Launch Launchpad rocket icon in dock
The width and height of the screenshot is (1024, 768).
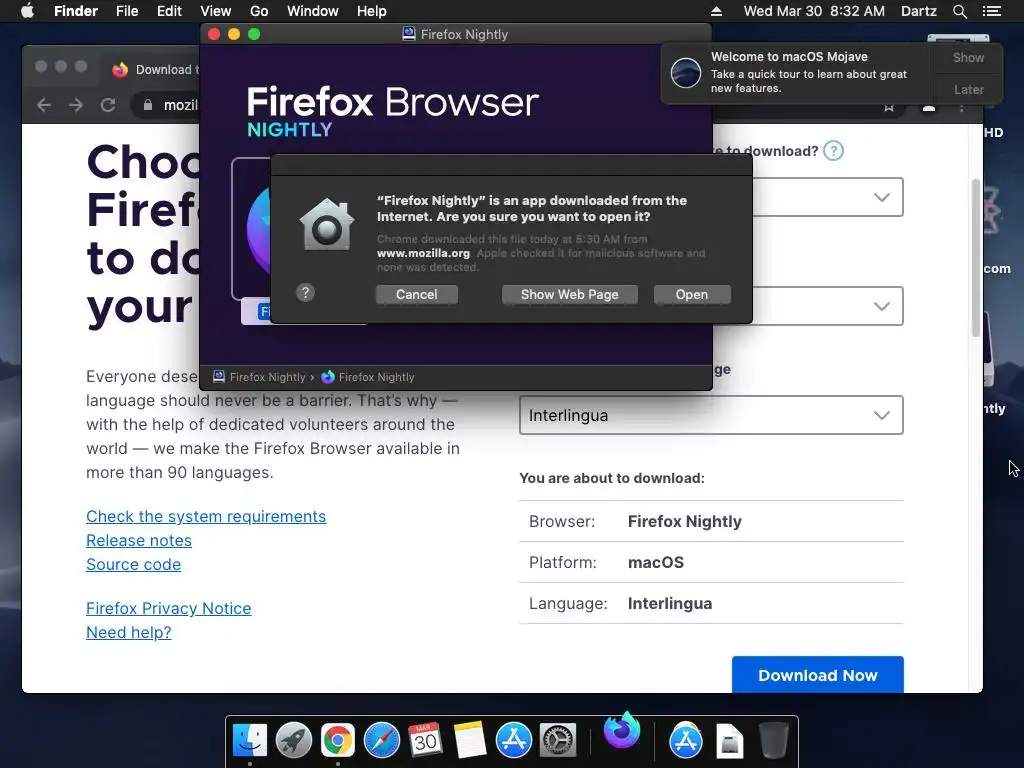293,741
